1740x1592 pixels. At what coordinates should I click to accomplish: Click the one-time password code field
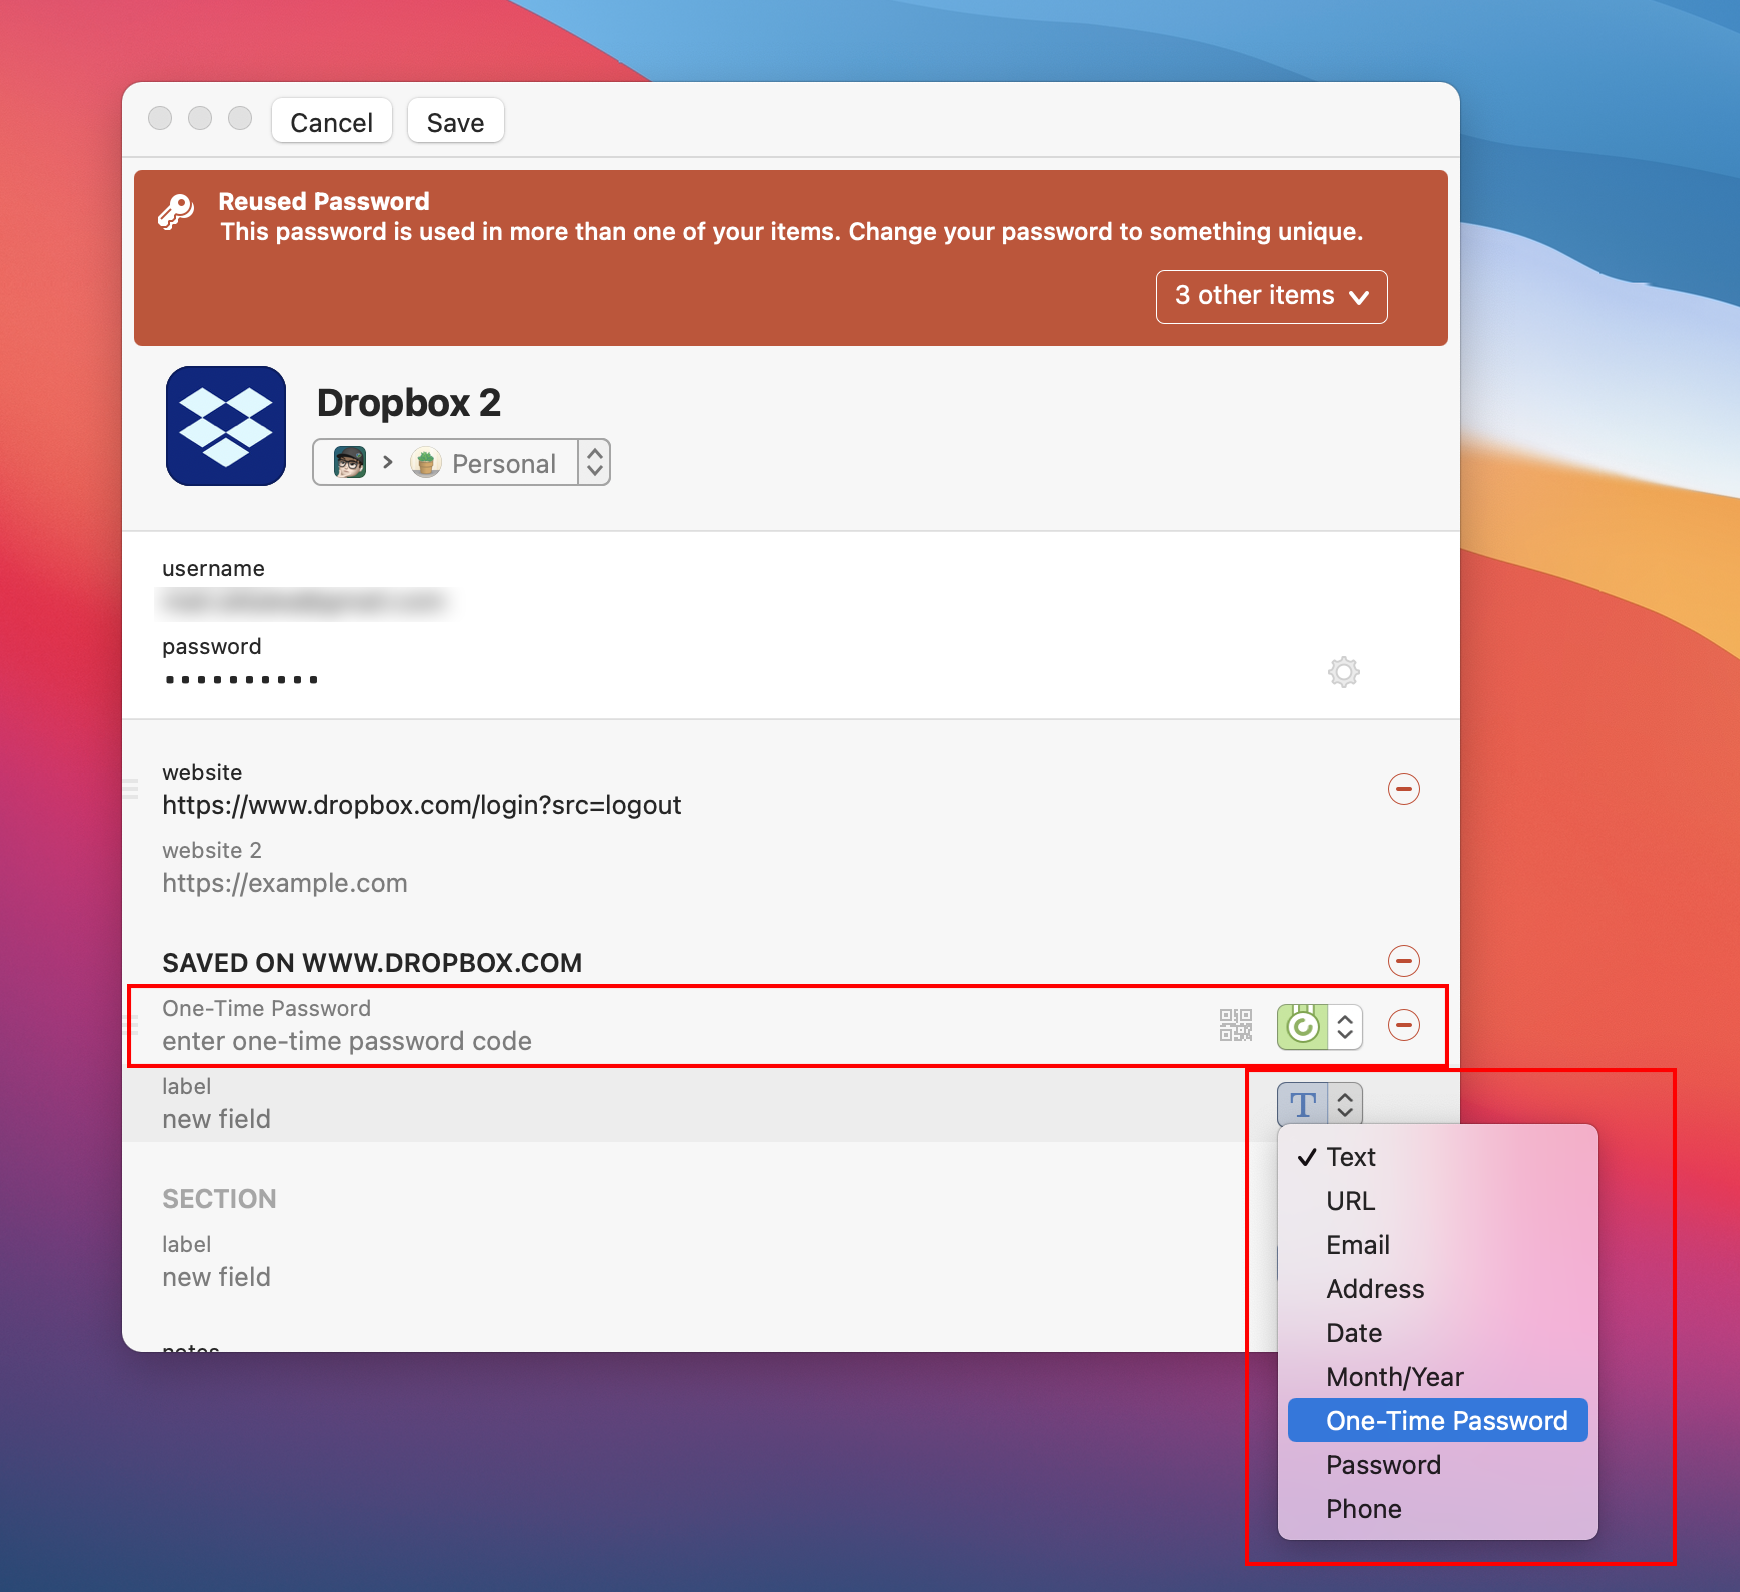[x=347, y=1041]
